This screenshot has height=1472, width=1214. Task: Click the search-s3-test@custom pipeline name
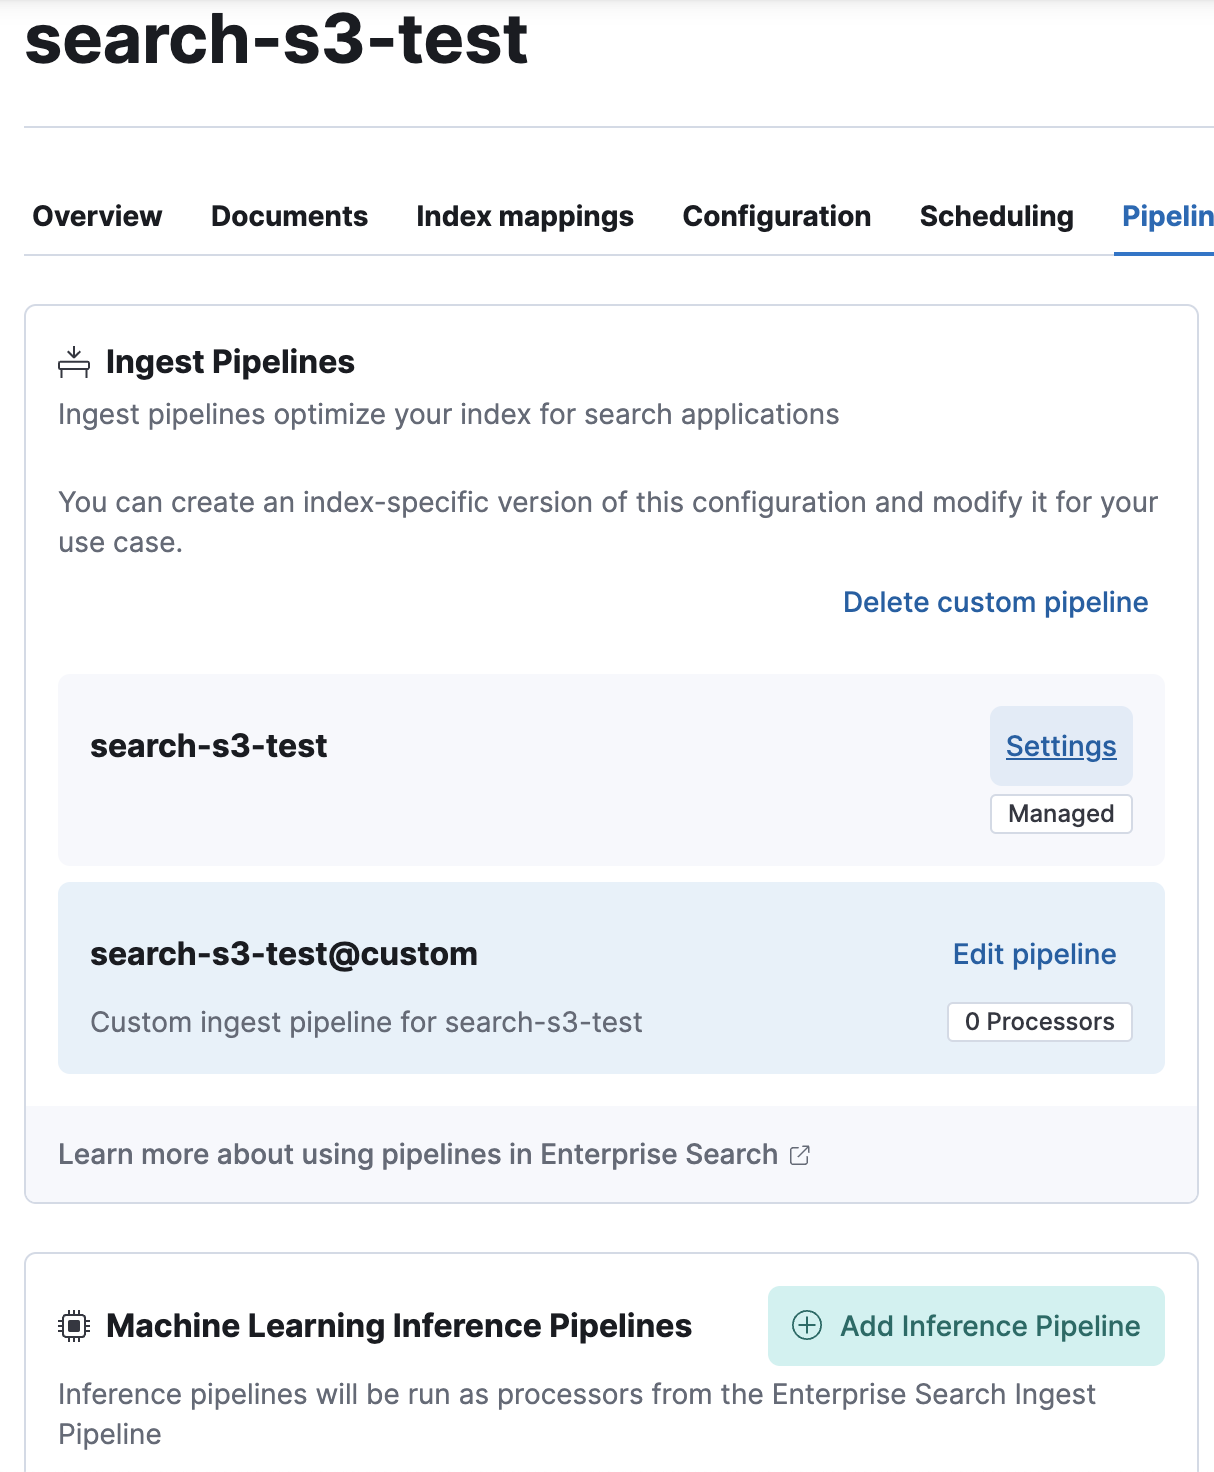284,954
